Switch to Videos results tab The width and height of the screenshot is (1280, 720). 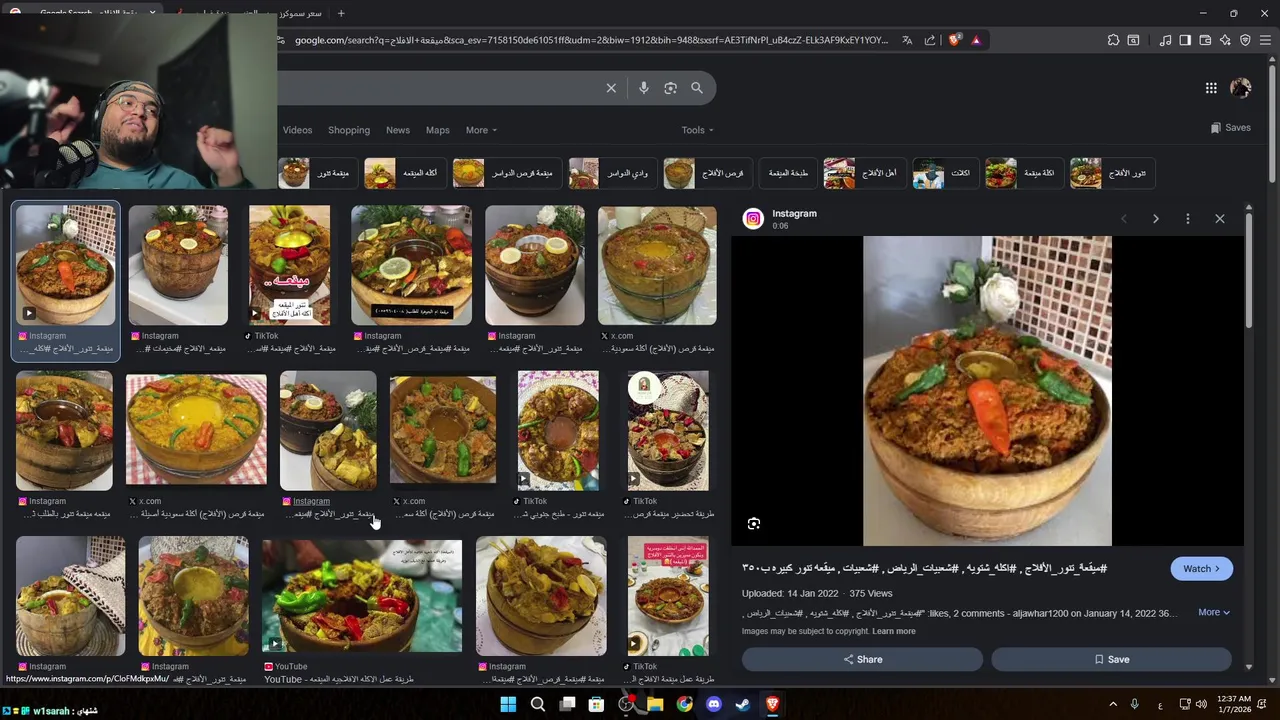click(x=297, y=130)
